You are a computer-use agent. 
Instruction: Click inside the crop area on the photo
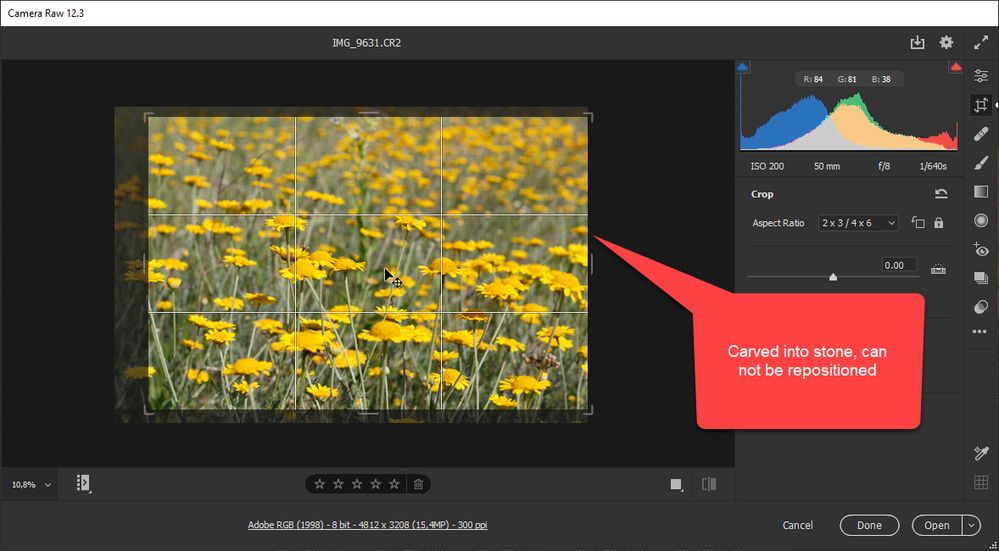point(368,262)
